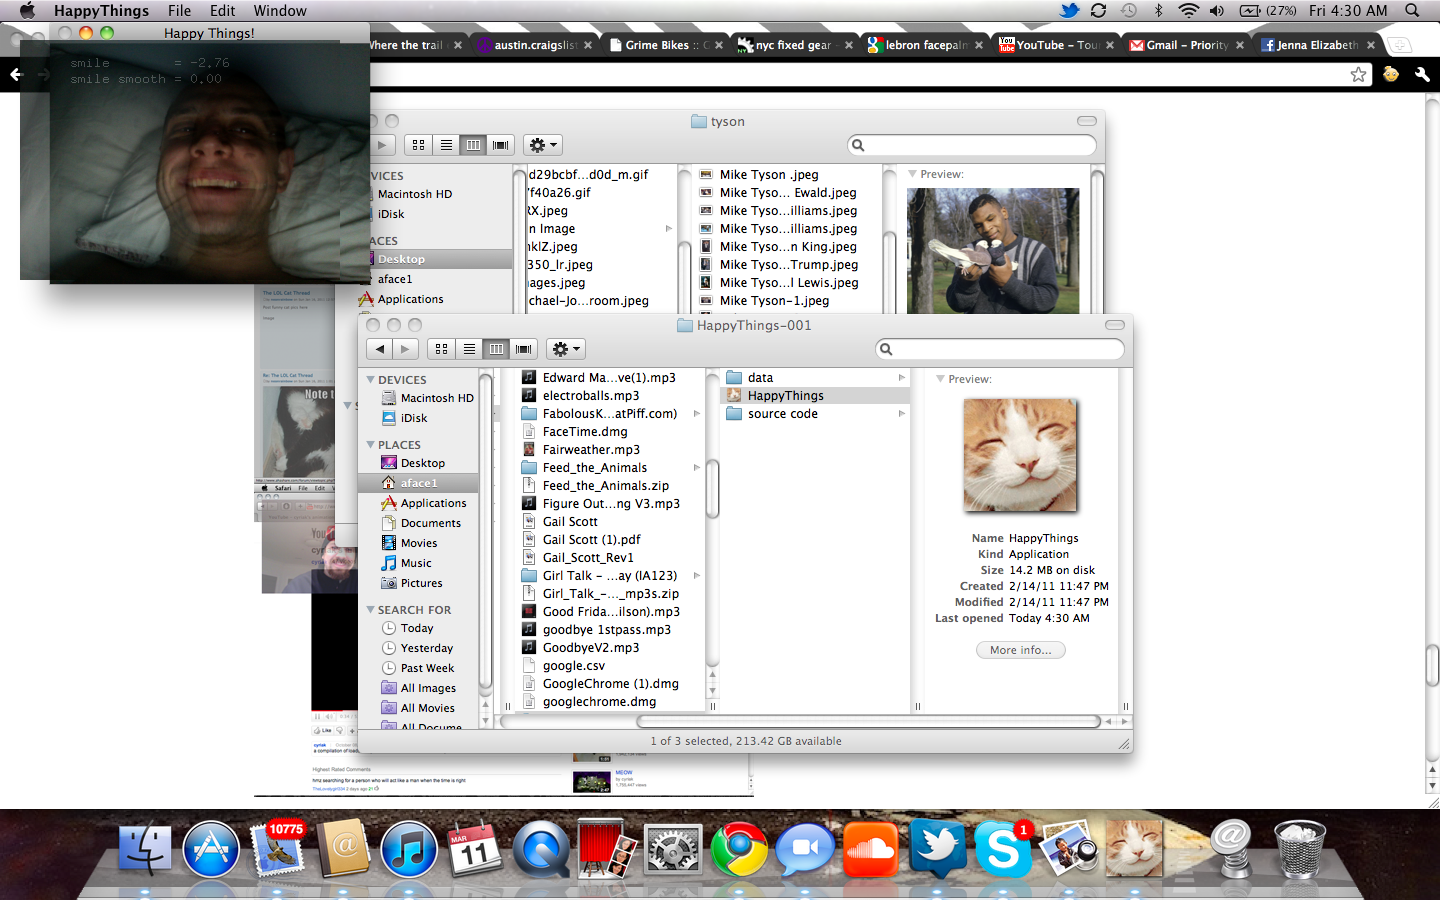Switch to the Grime Bikes tab

coord(667,45)
